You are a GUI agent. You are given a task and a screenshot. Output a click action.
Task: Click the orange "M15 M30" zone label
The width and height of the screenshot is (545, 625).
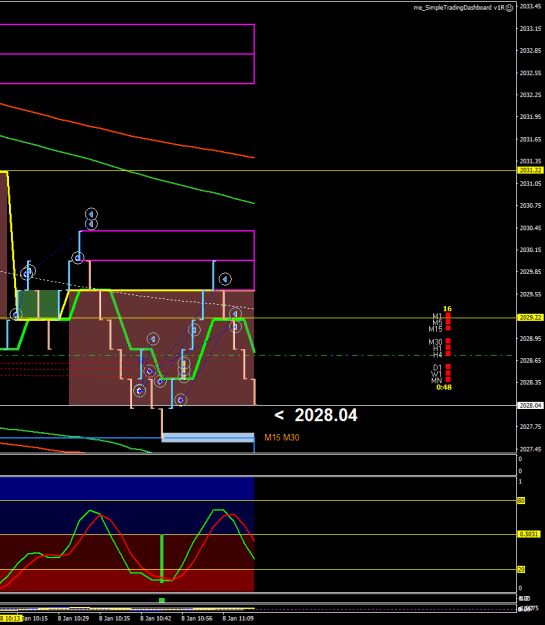click(x=281, y=438)
